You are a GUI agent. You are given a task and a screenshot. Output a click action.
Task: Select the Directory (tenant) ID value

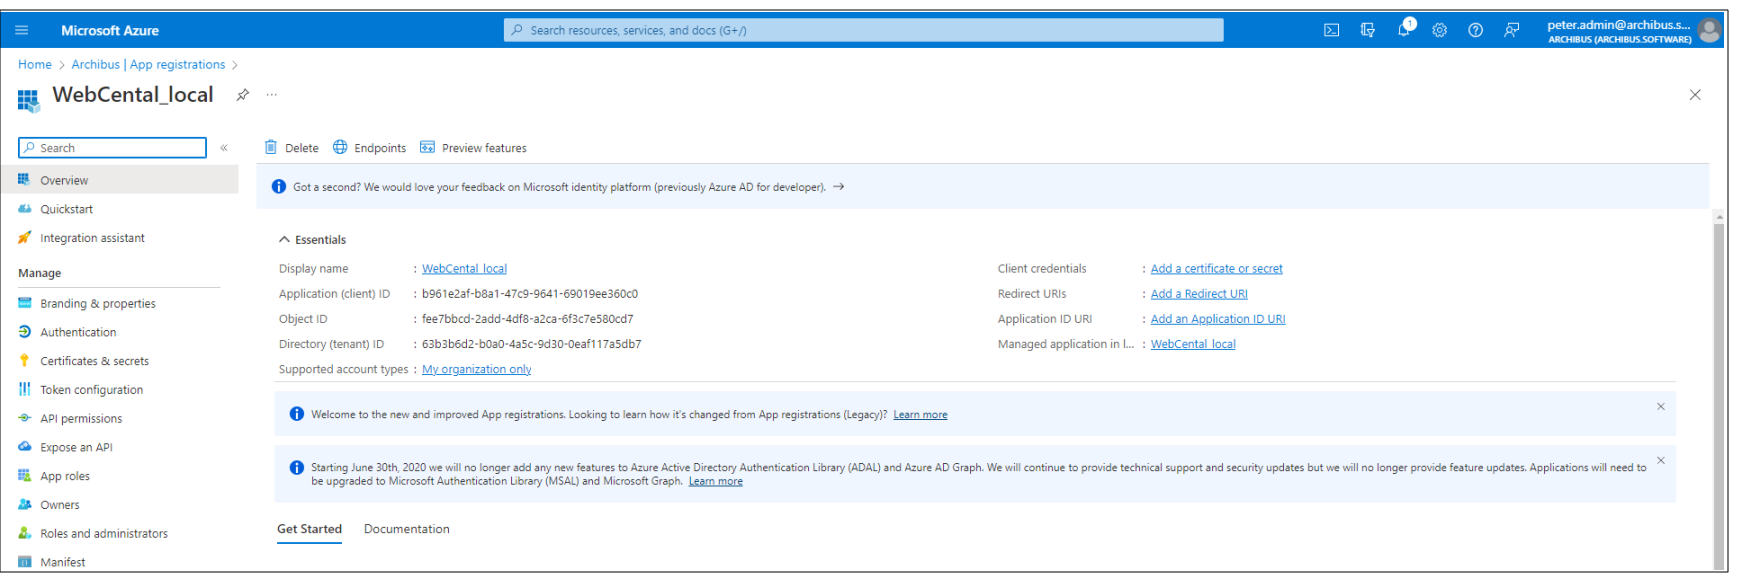(531, 344)
